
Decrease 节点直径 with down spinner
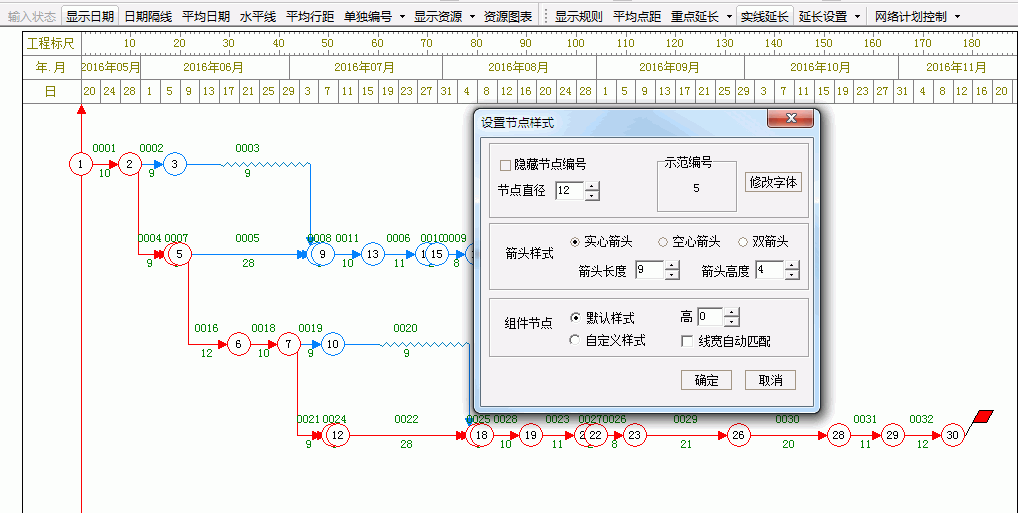pyautogui.click(x=592, y=195)
